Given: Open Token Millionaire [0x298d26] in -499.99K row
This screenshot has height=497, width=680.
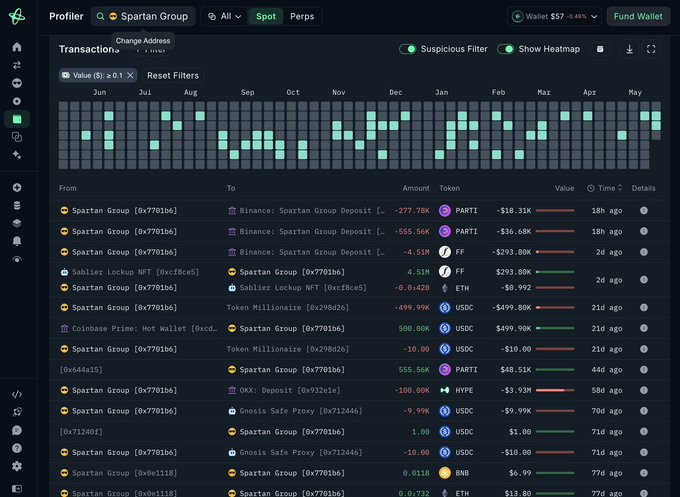Looking at the screenshot, I should coord(288,307).
